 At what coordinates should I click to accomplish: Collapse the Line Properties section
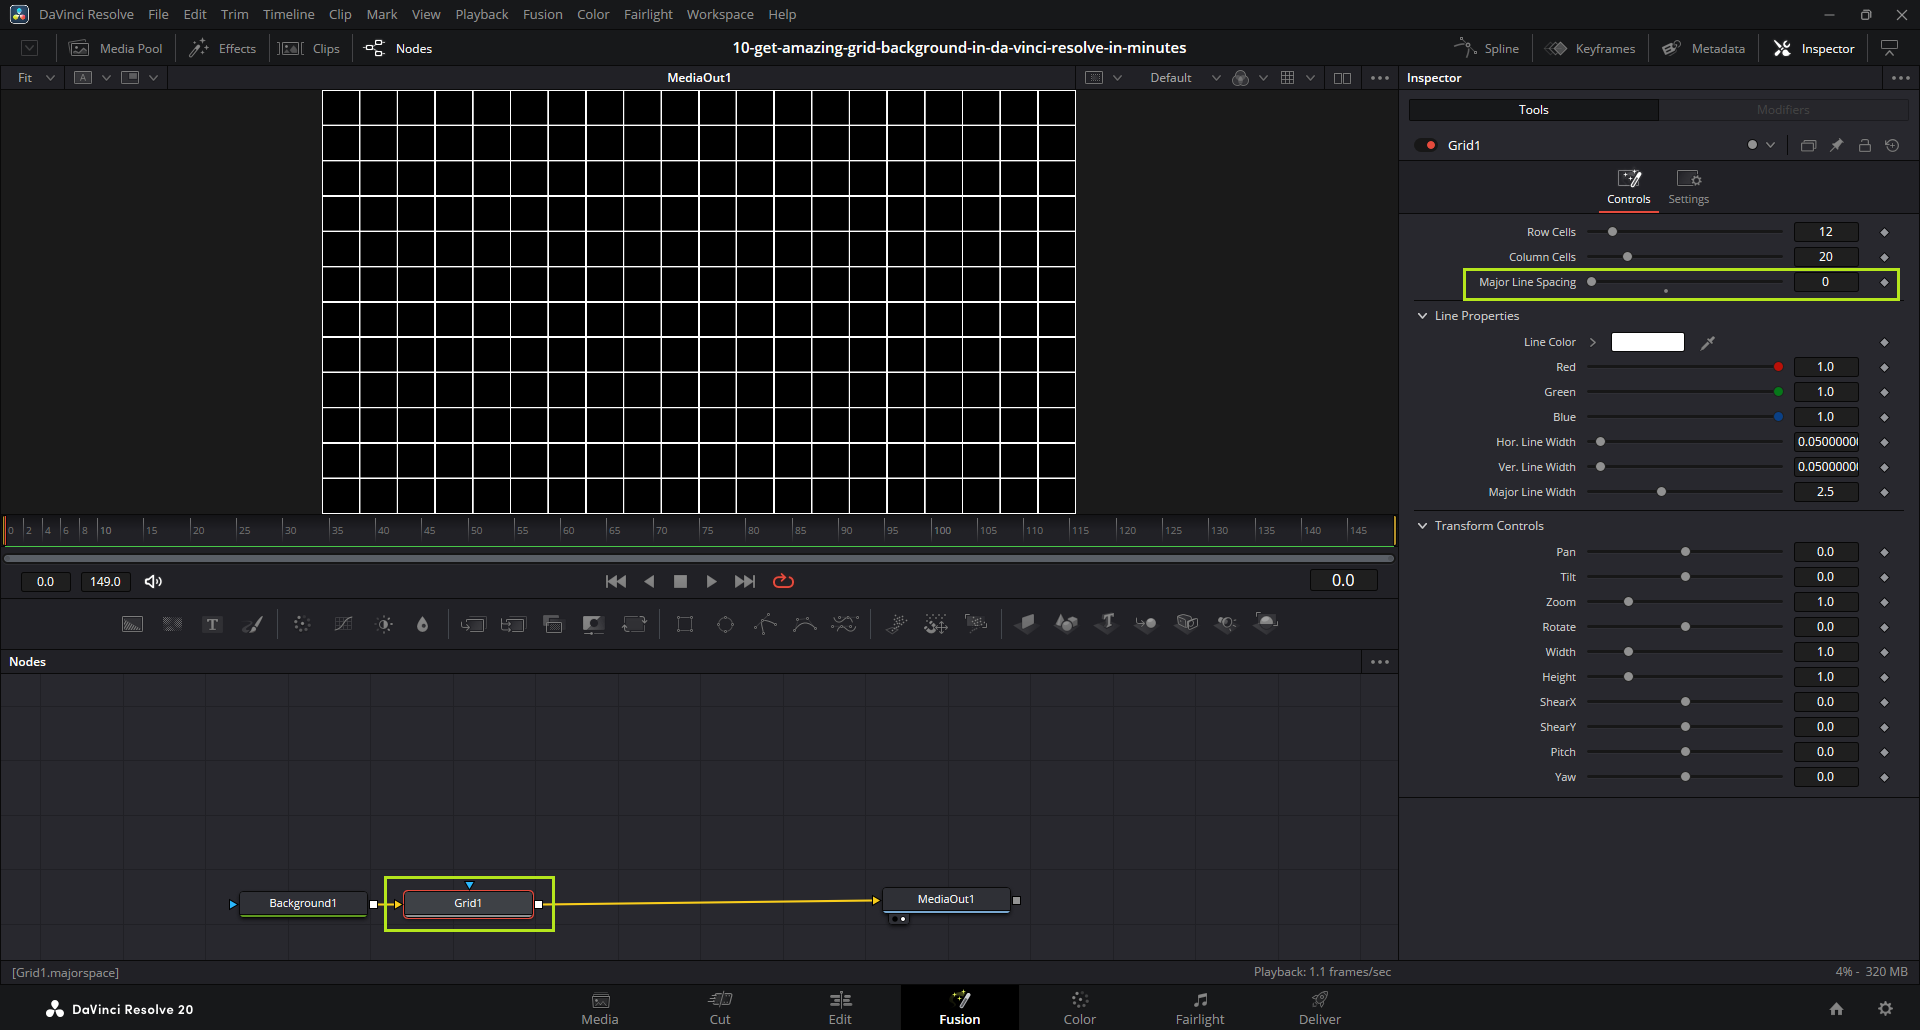point(1423,316)
